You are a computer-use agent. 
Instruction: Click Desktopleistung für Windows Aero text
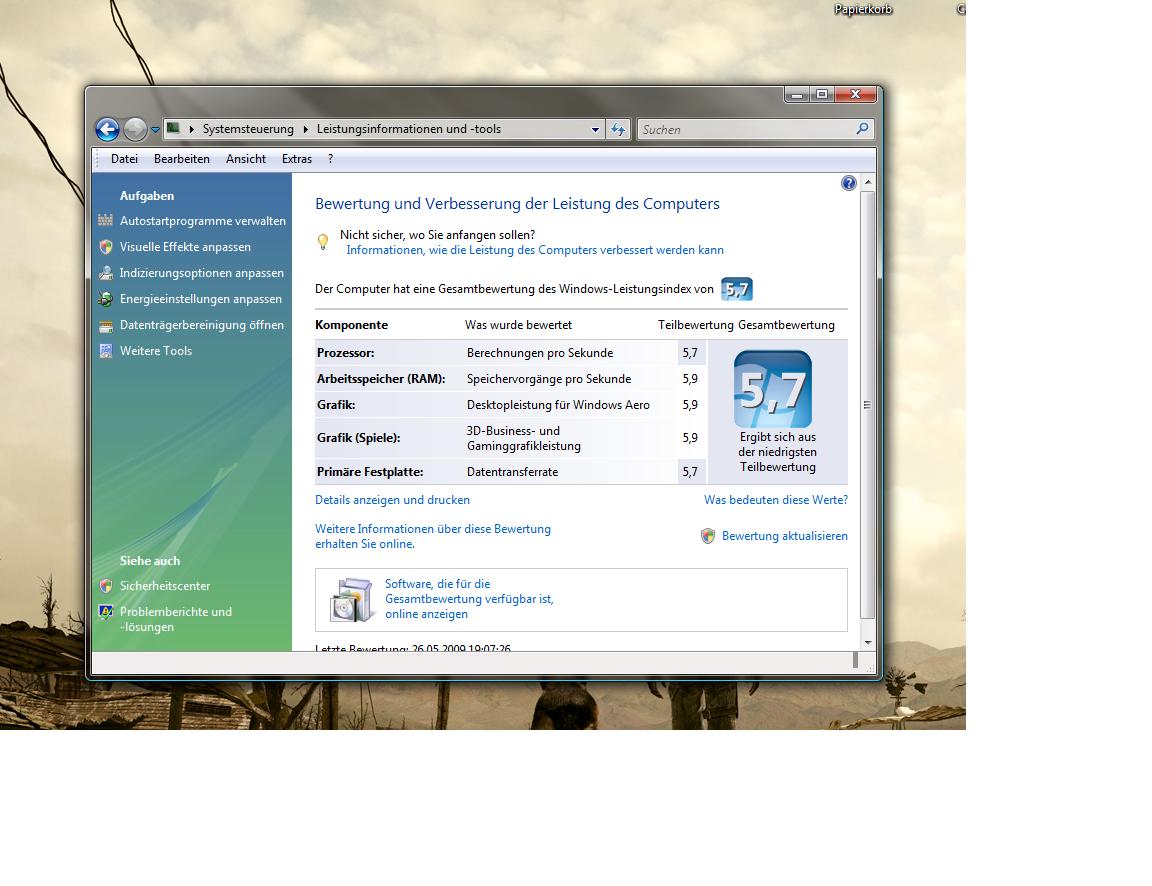coord(558,405)
